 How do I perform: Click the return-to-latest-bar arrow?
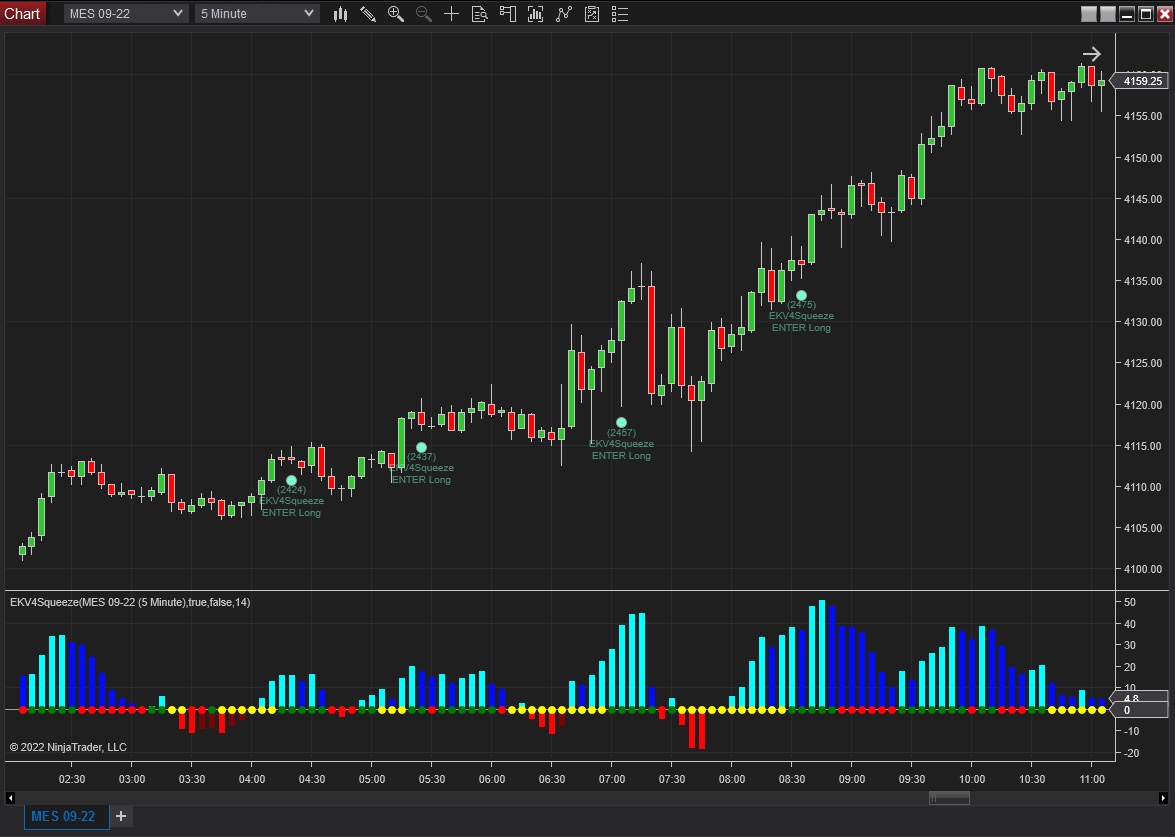(1092, 54)
